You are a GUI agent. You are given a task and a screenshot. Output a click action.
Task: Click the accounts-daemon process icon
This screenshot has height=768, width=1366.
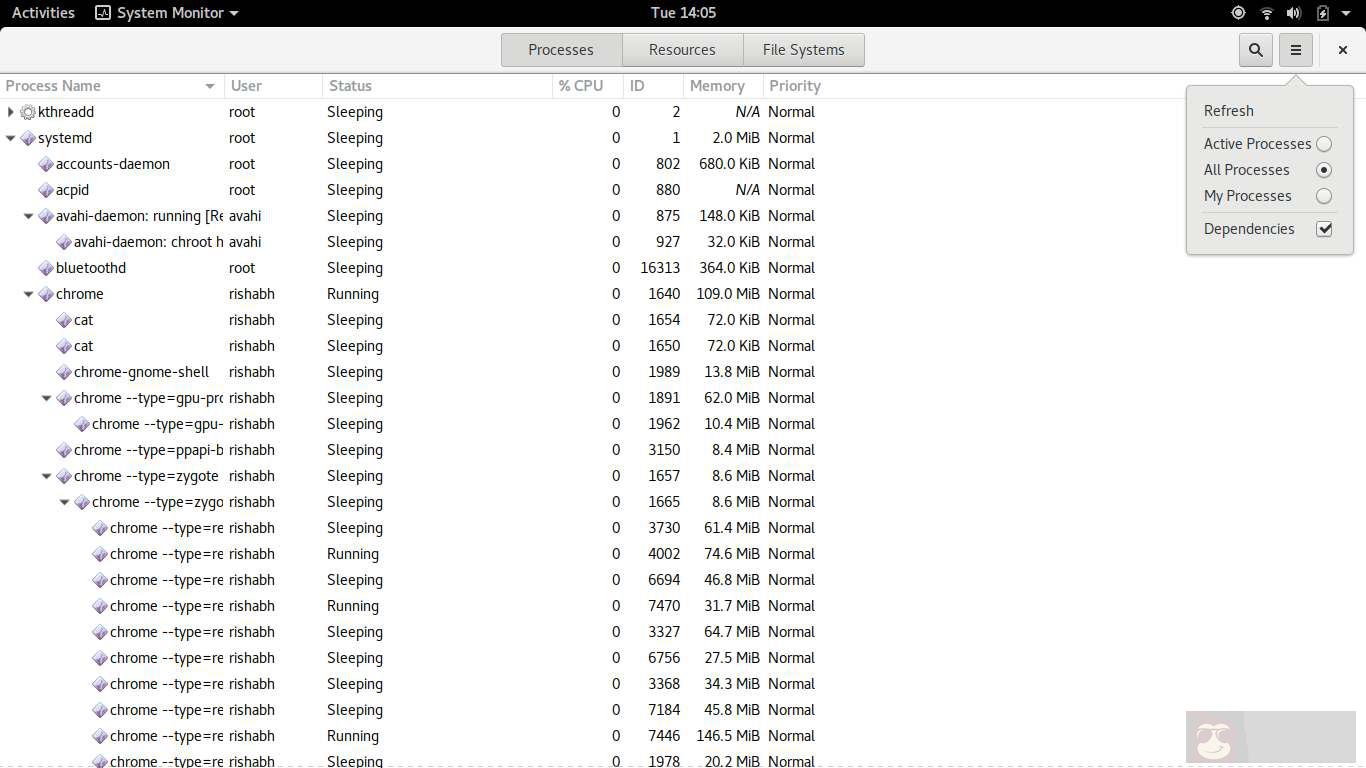coord(45,164)
